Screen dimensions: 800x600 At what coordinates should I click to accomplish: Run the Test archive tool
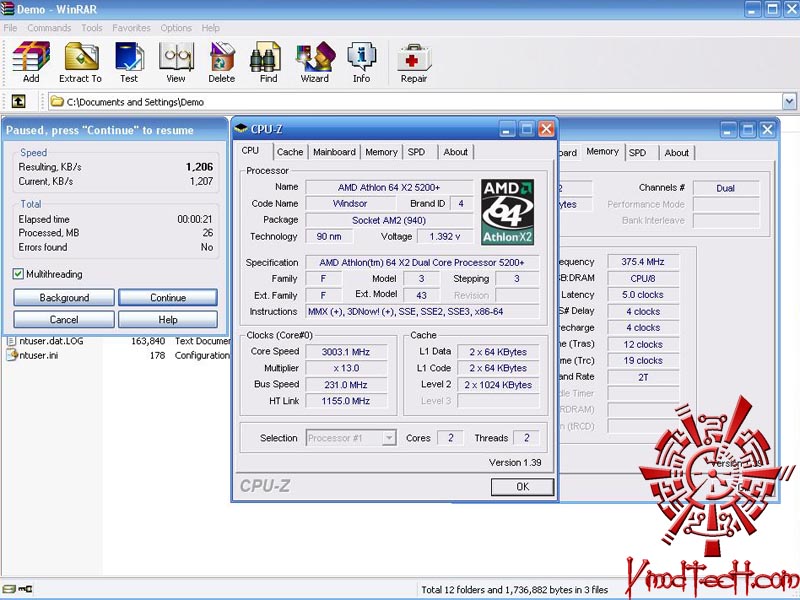point(129,62)
